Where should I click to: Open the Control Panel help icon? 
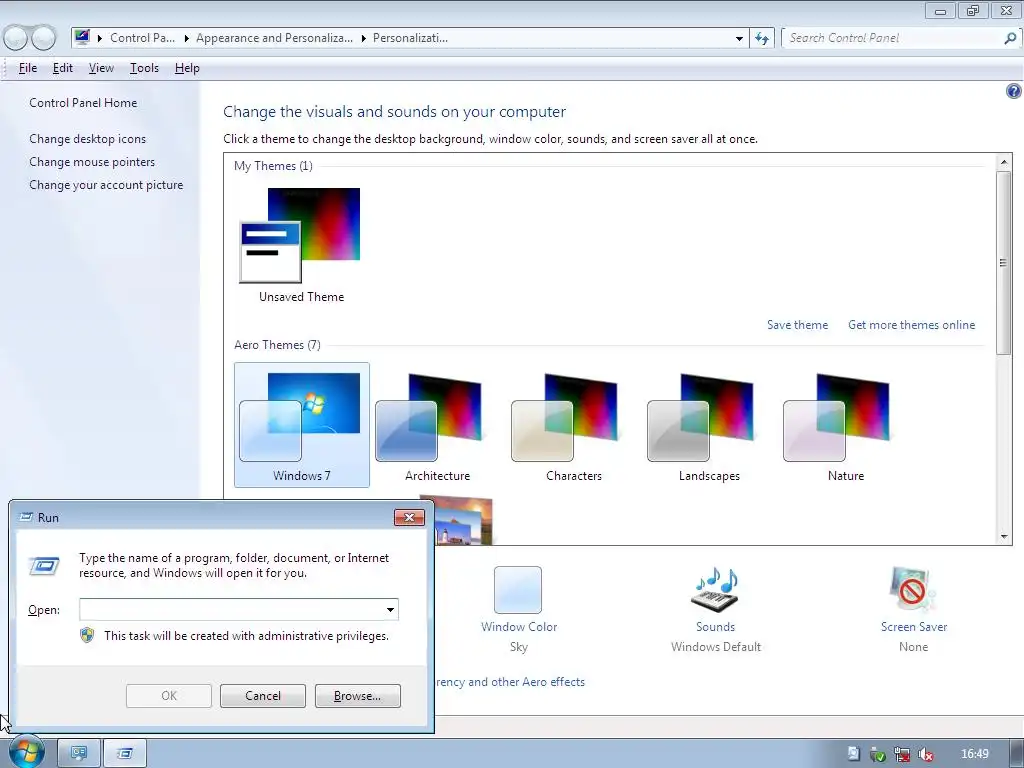coord(1013,91)
